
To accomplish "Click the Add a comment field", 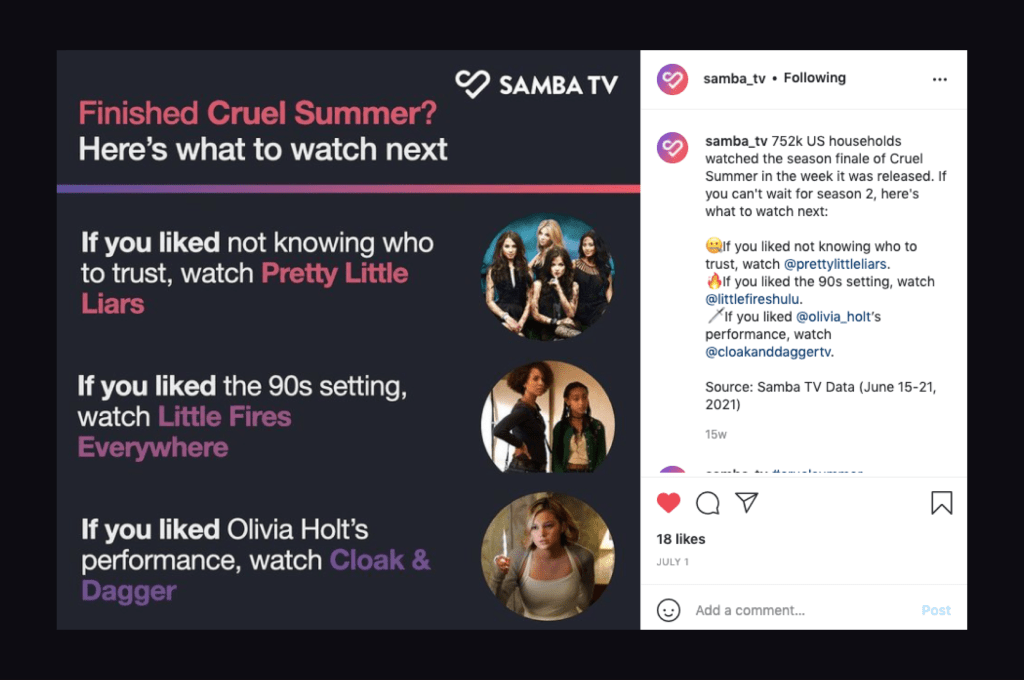I will point(803,610).
